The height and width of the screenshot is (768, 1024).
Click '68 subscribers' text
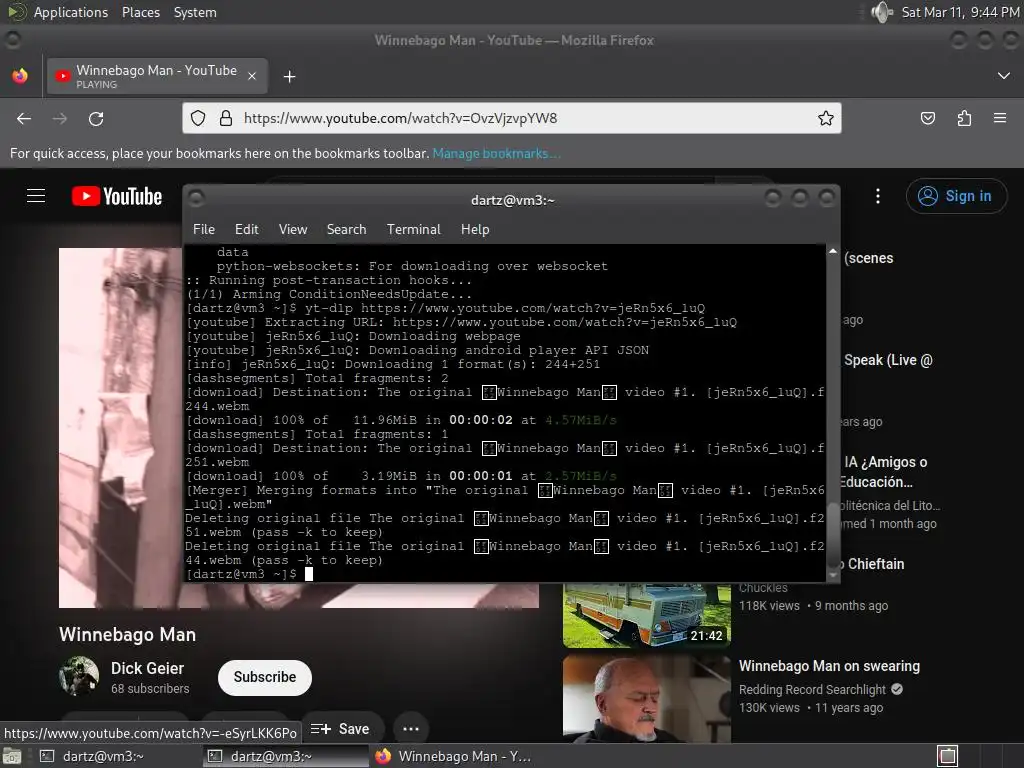[x=150, y=689]
